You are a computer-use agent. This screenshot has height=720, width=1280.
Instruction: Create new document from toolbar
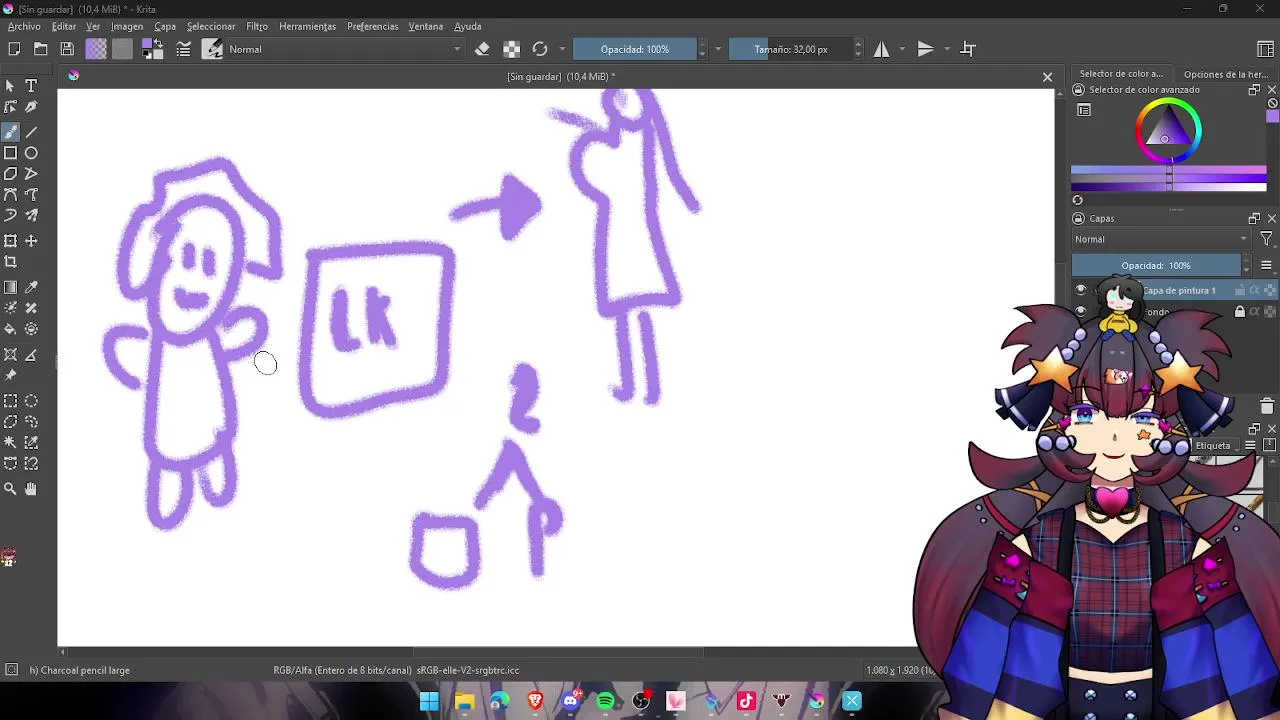tap(14, 49)
